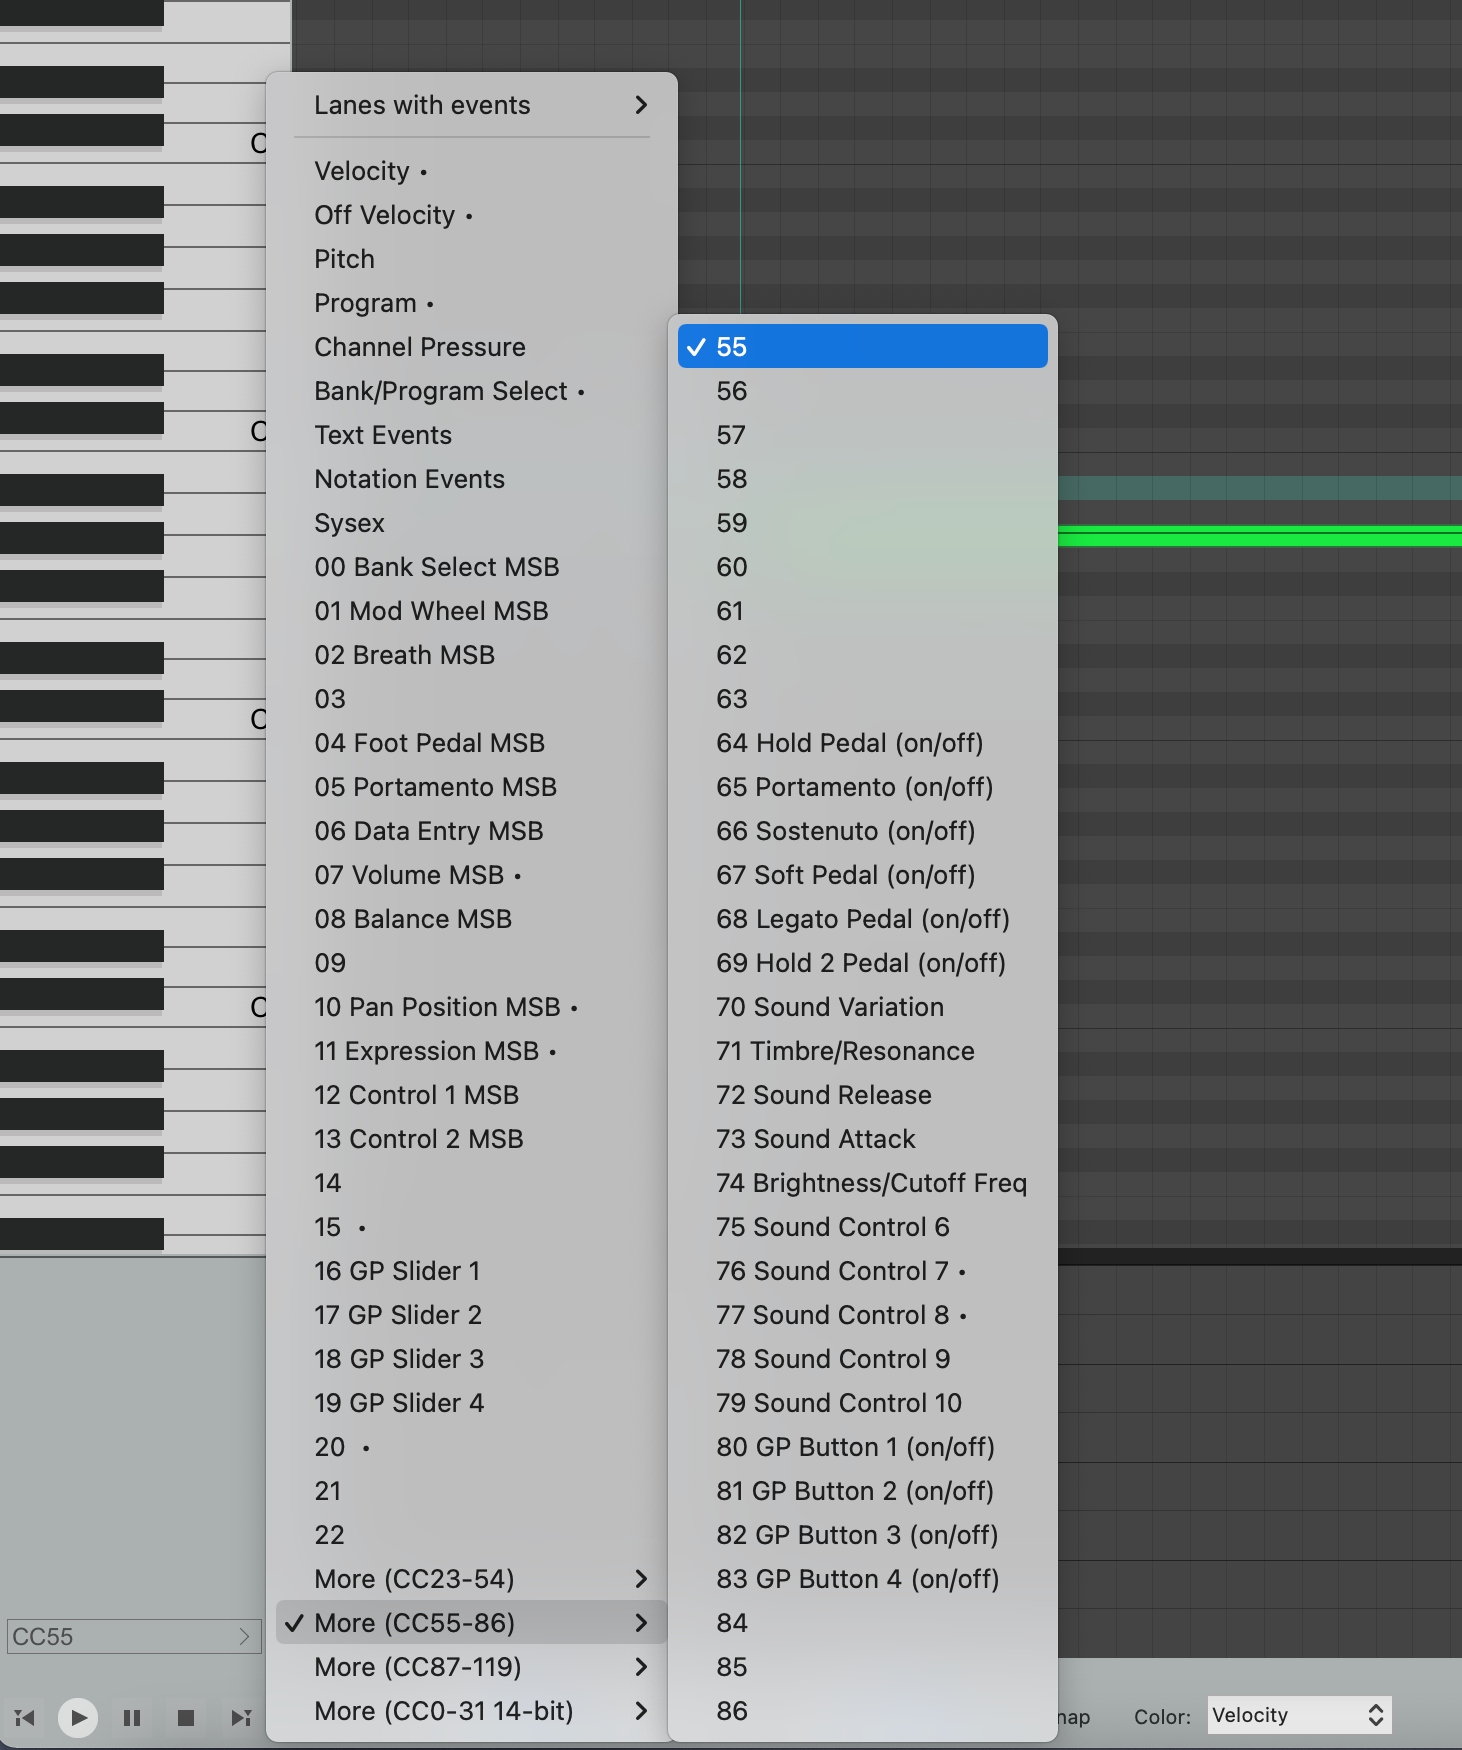Select 66 Sostenuto (on/off) controller
The width and height of the screenshot is (1462, 1750).
845,831
